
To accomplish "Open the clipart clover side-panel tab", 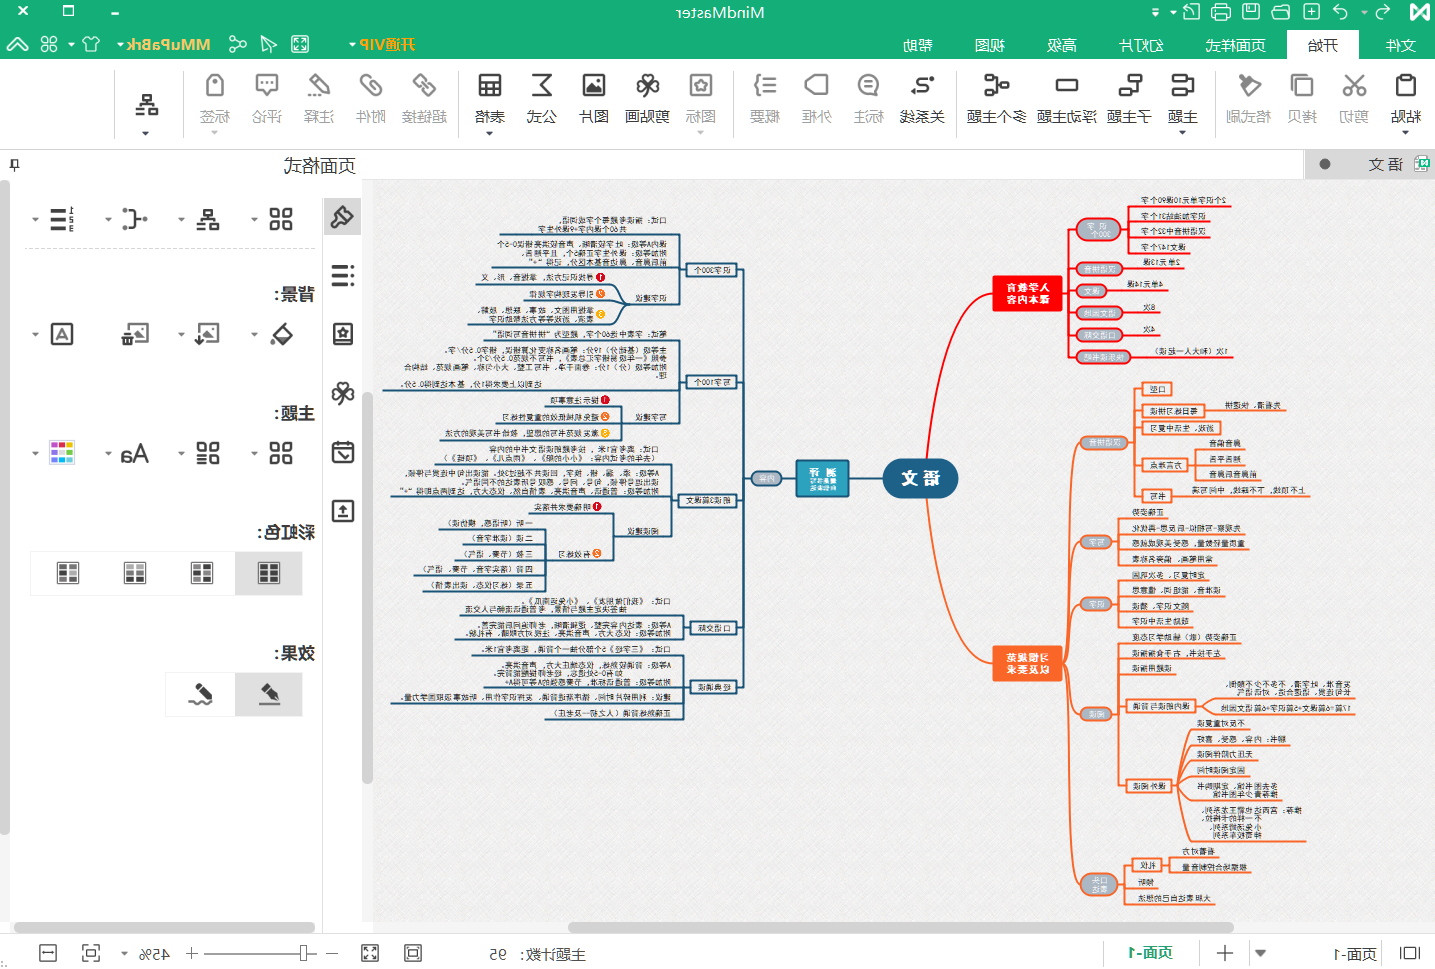I will (342, 393).
